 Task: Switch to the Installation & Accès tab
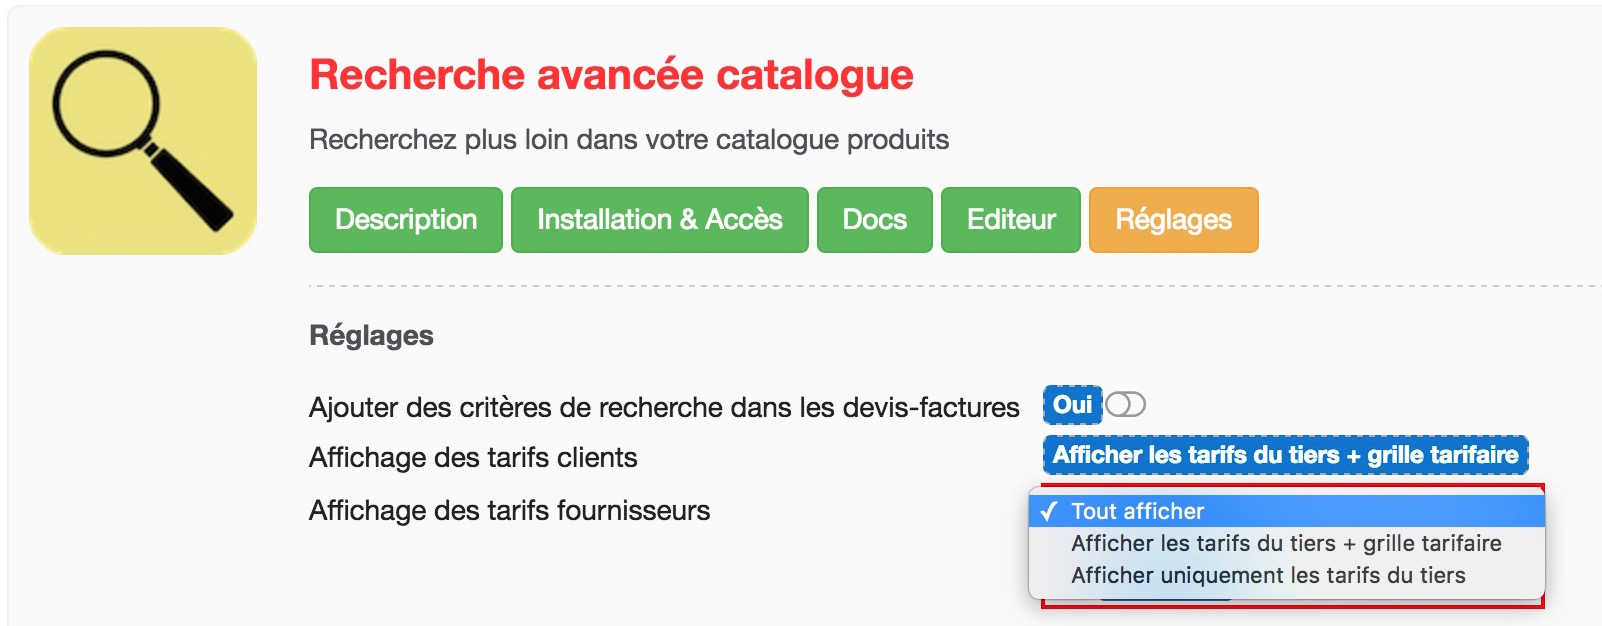(660, 220)
